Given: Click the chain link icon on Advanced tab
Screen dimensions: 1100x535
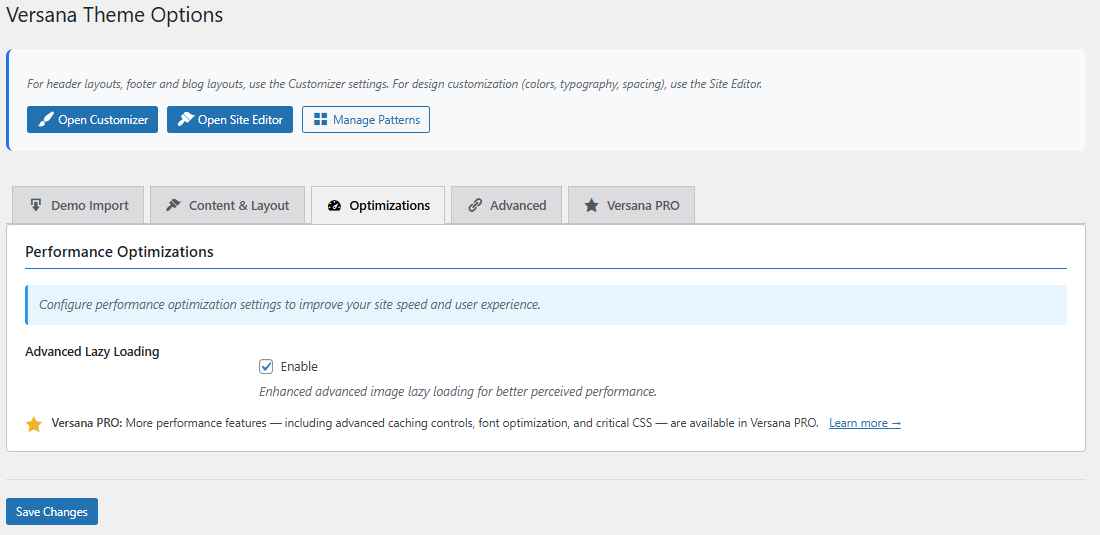Looking at the screenshot, I should pos(475,205).
